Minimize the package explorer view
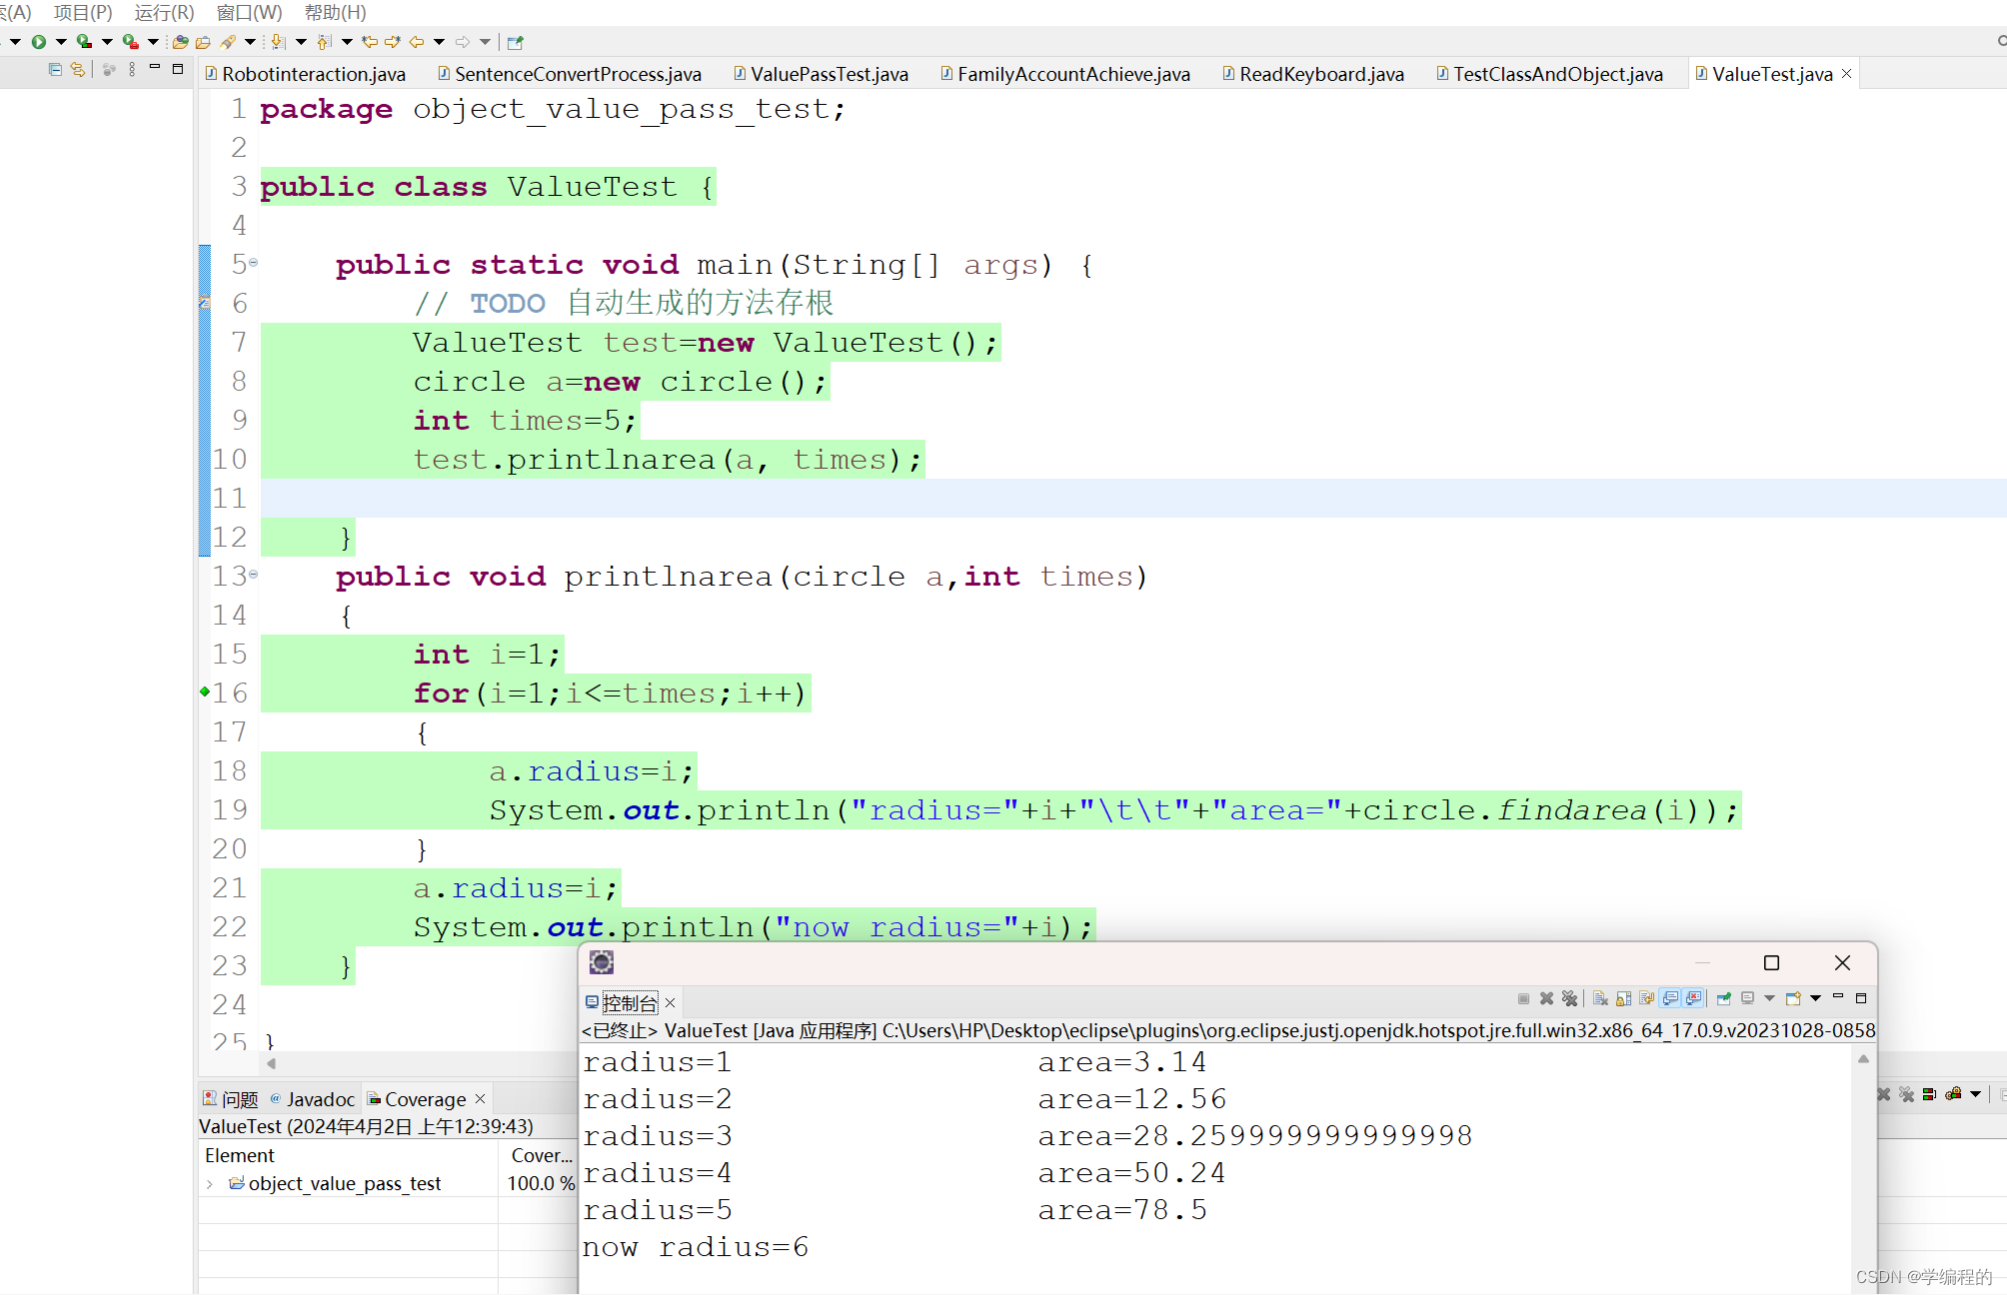 [155, 67]
